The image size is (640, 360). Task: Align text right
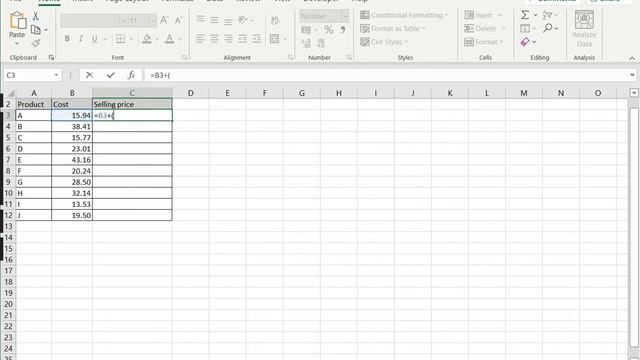coord(228,39)
